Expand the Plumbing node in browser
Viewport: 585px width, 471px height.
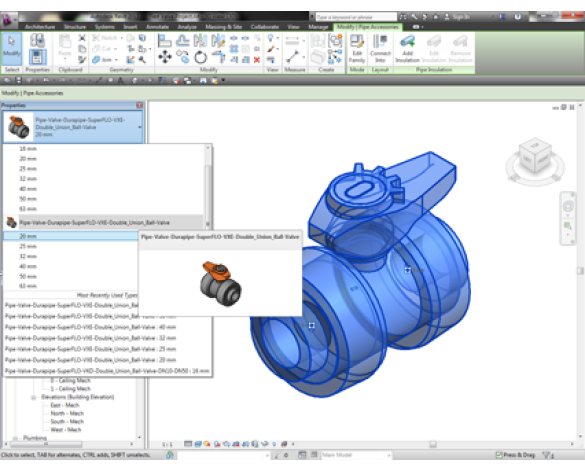tap(15, 438)
